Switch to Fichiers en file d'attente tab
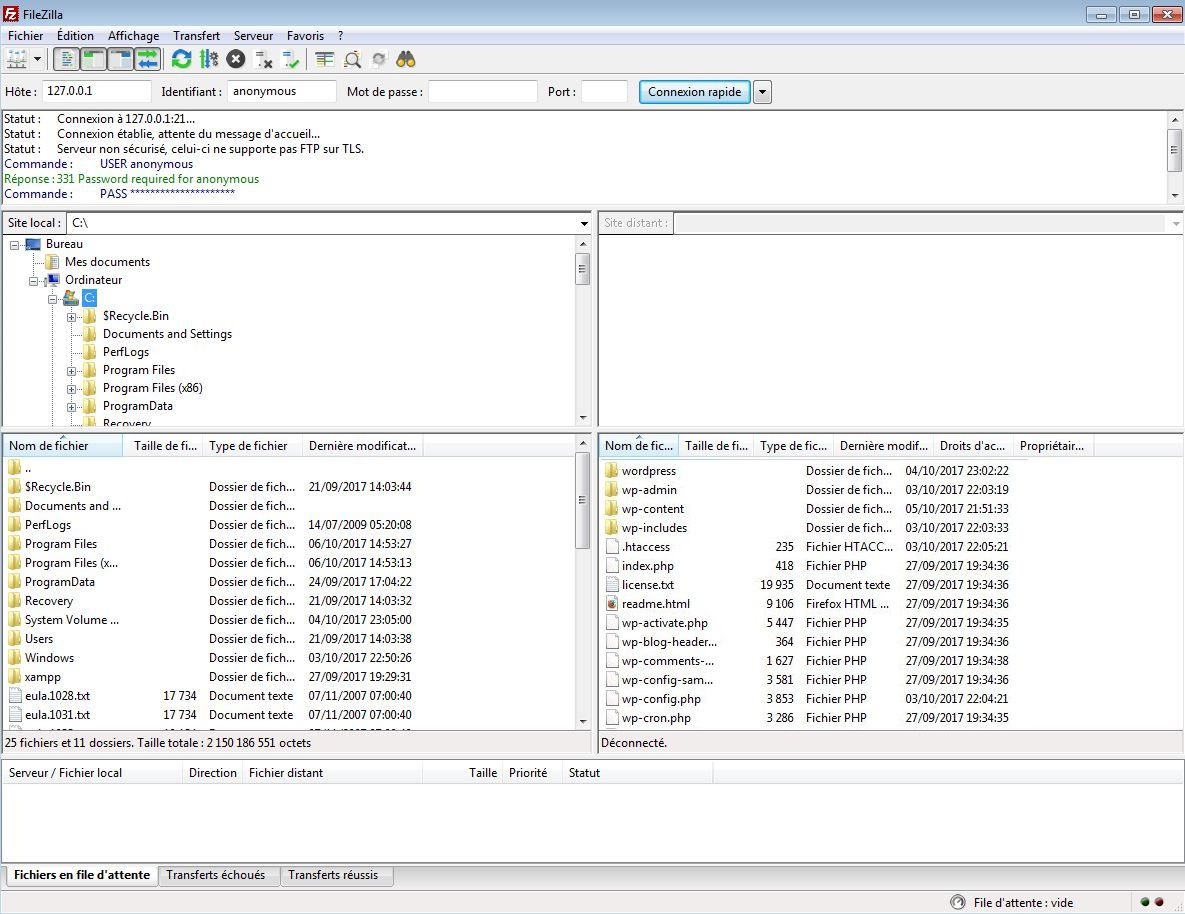This screenshot has width=1185, height=914. [82, 875]
